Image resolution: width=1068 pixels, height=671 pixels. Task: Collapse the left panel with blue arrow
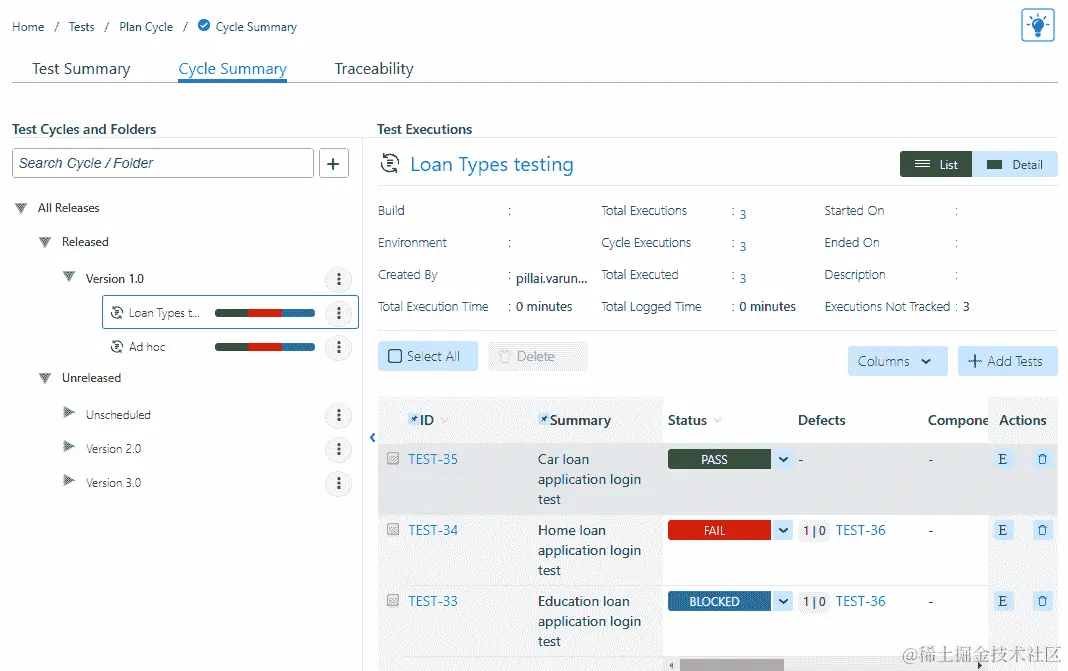click(x=373, y=437)
